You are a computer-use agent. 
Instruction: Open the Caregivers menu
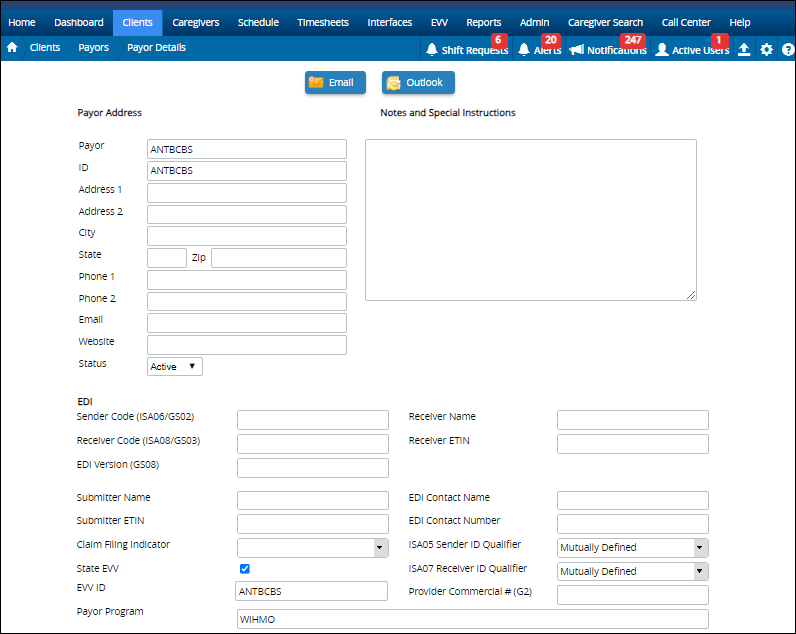(196, 22)
